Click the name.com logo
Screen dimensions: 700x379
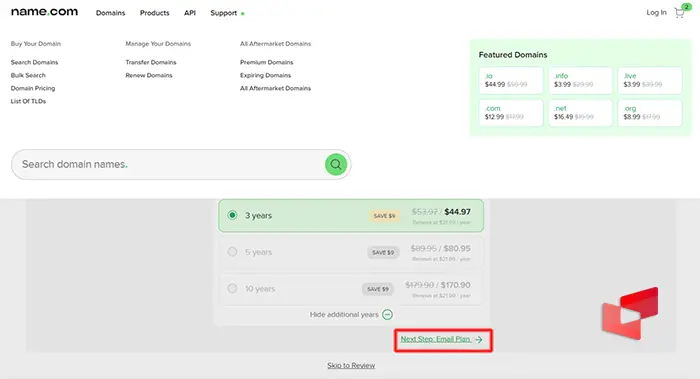click(44, 12)
